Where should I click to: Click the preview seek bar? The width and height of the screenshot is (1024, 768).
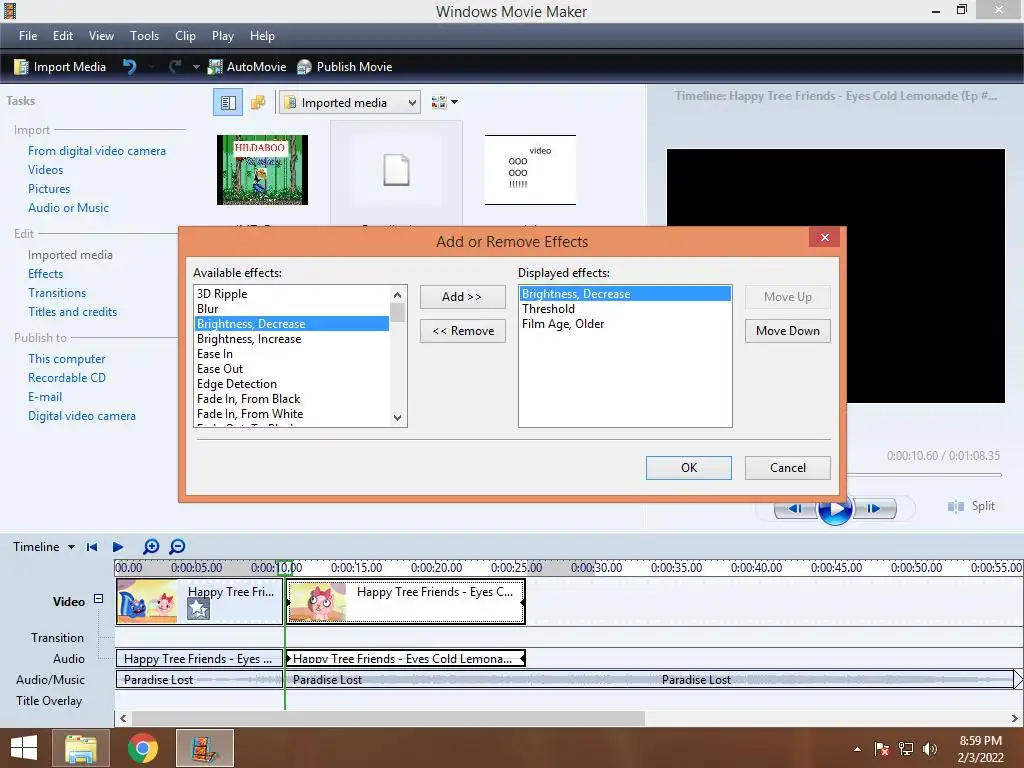coord(924,474)
